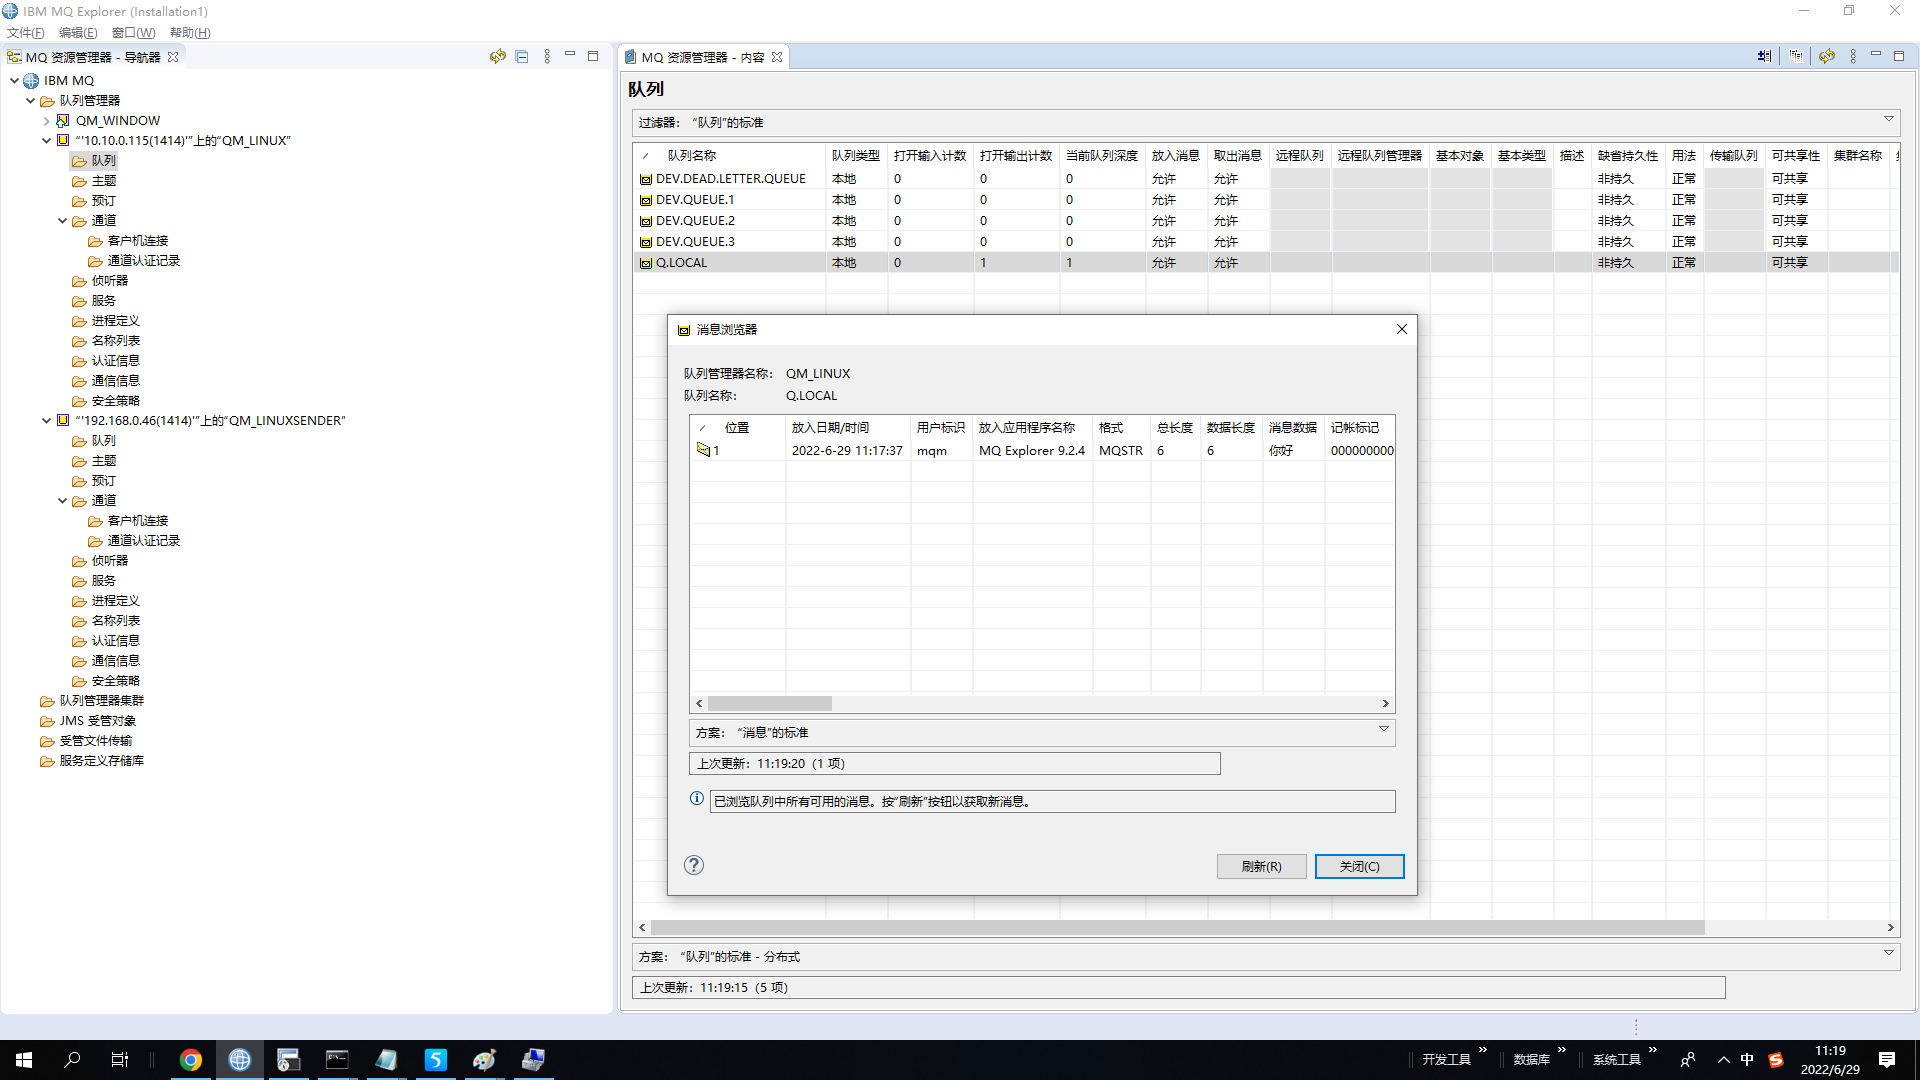
Task: Sort by the 队列名称 column header
Action: pyautogui.click(x=692, y=156)
